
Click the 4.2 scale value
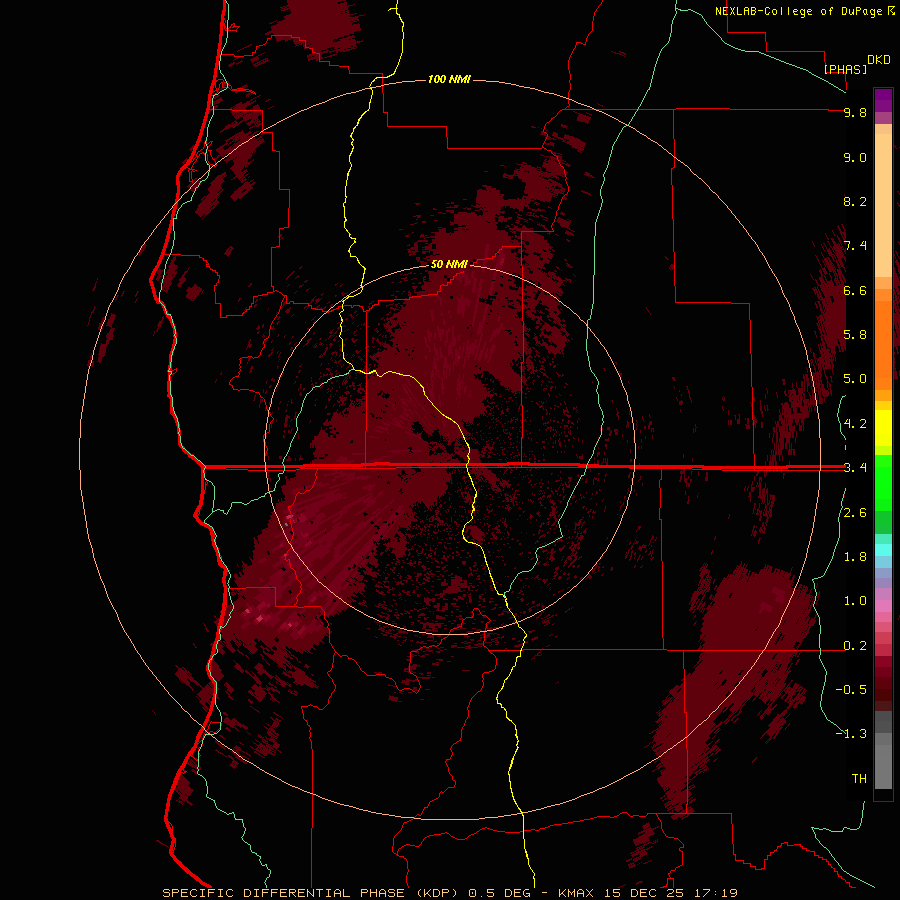[855, 424]
